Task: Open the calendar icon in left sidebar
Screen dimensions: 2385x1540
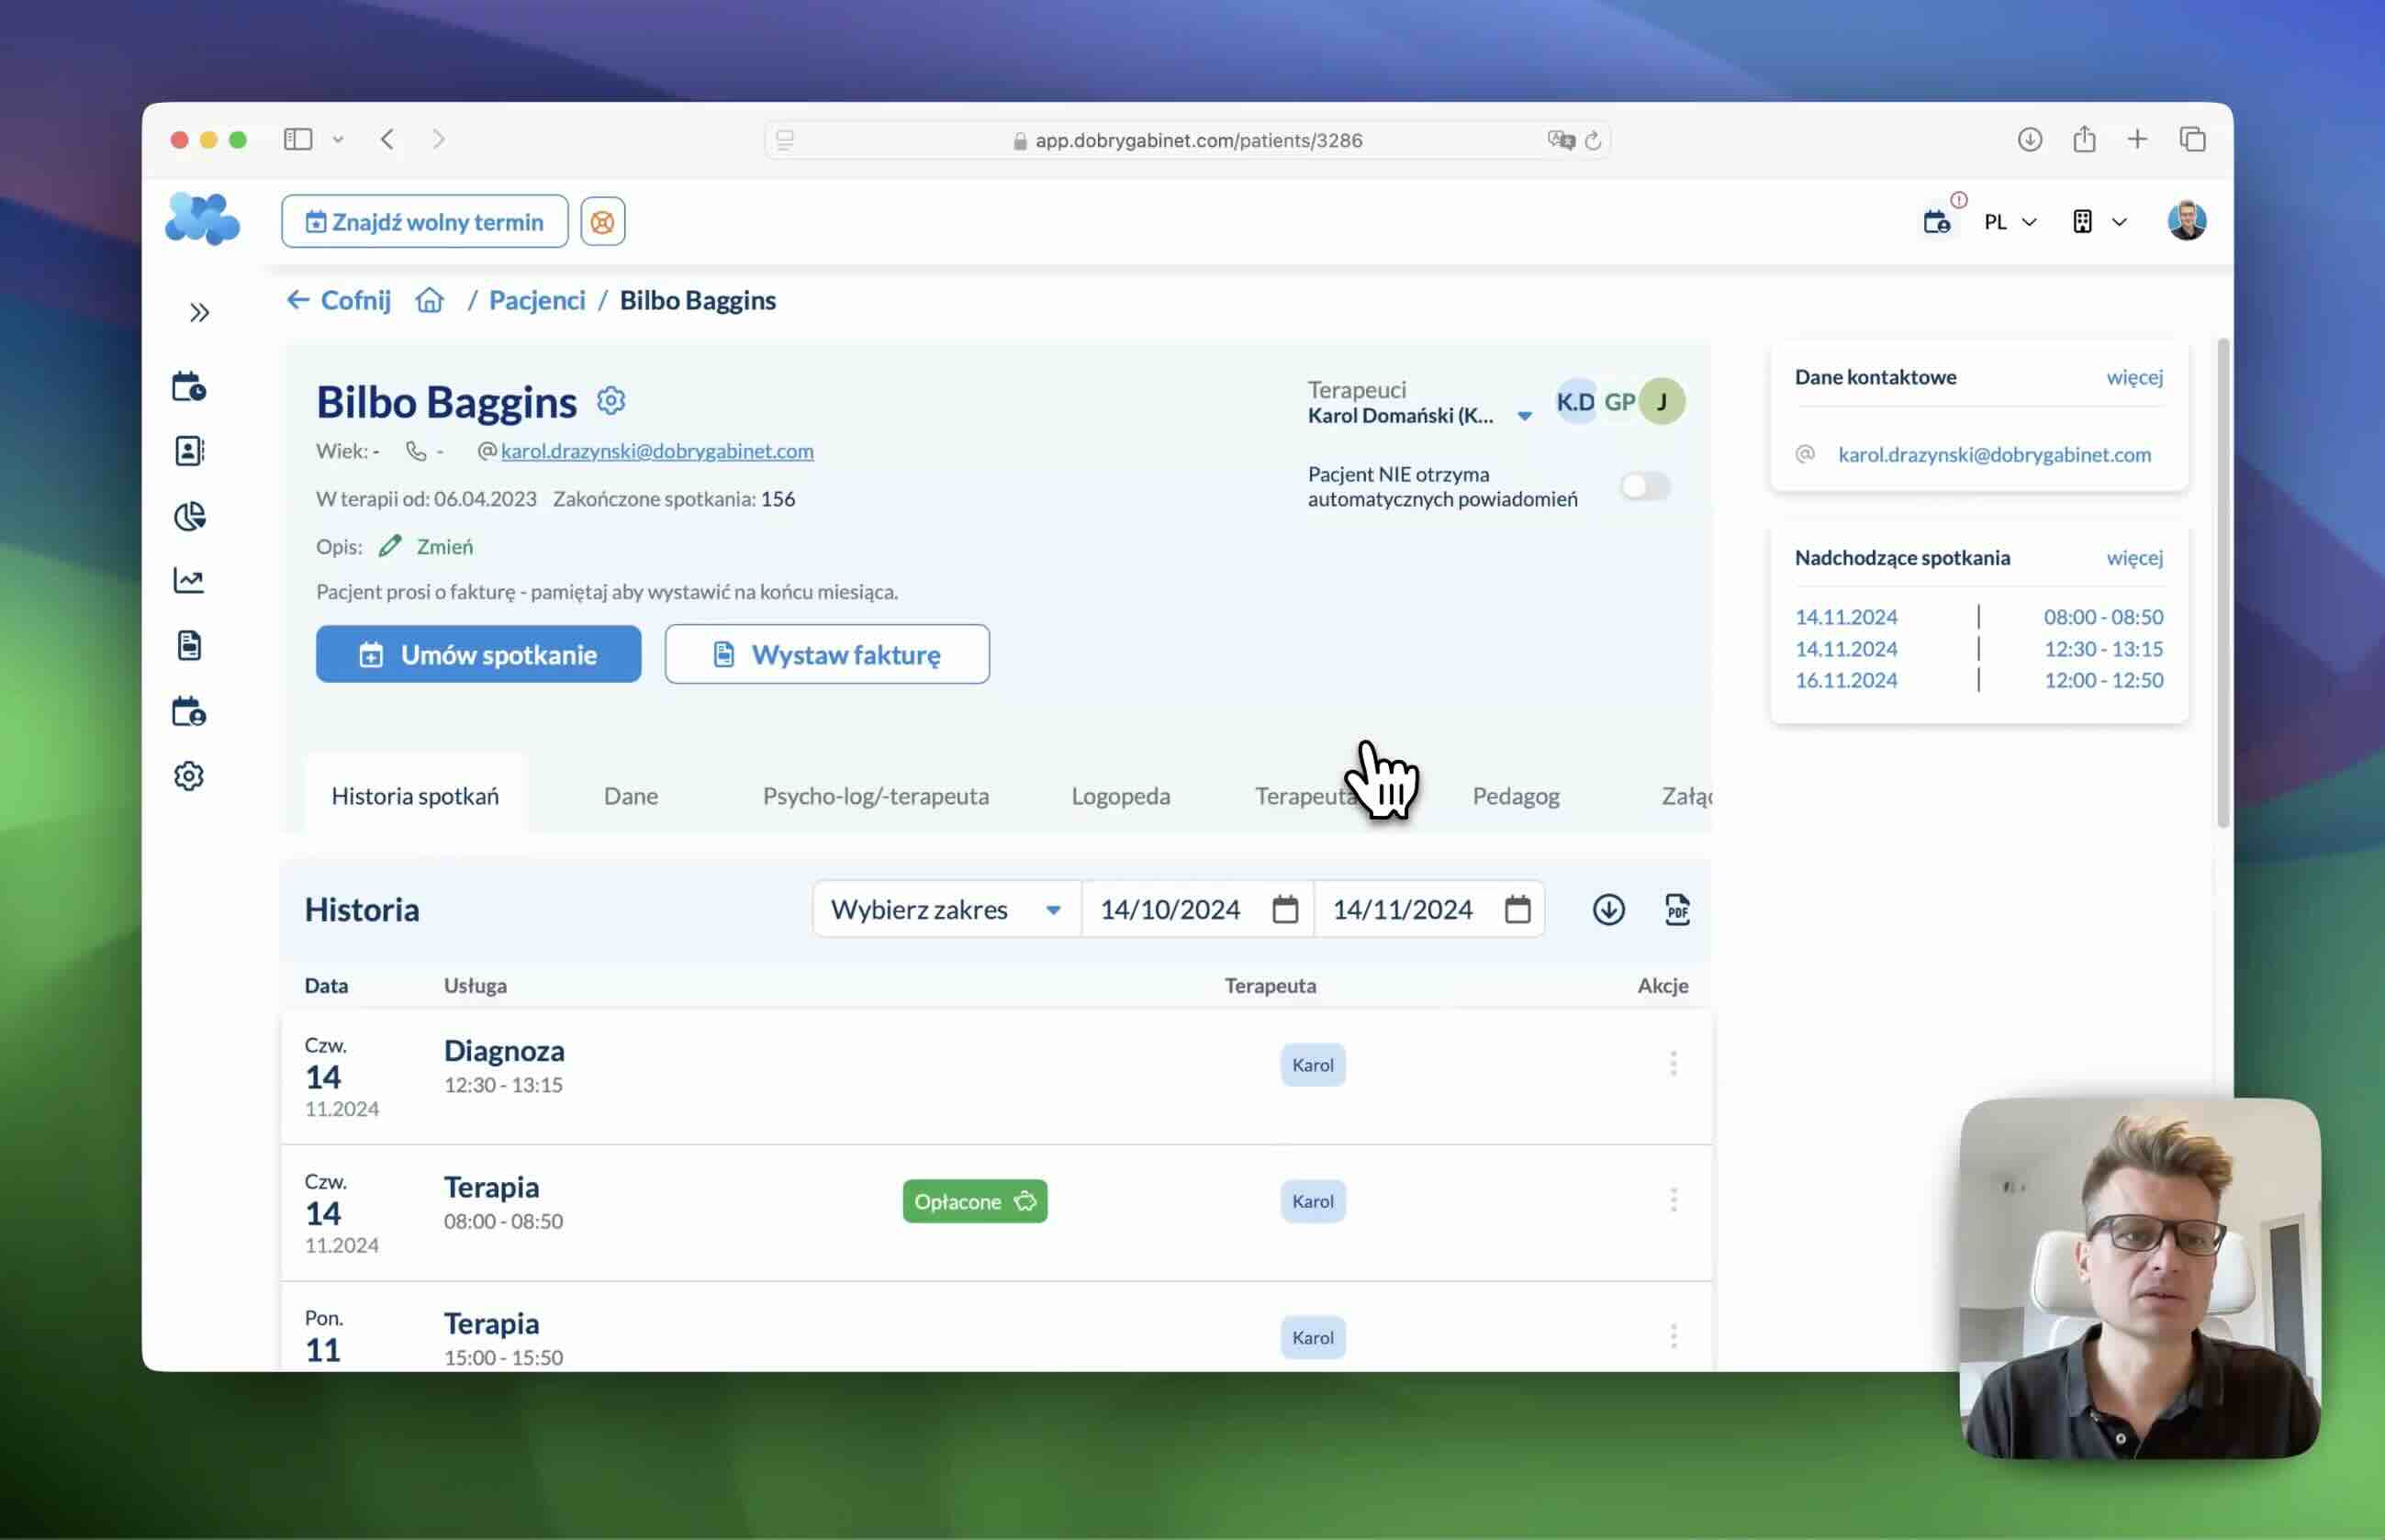Action: click(x=189, y=387)
